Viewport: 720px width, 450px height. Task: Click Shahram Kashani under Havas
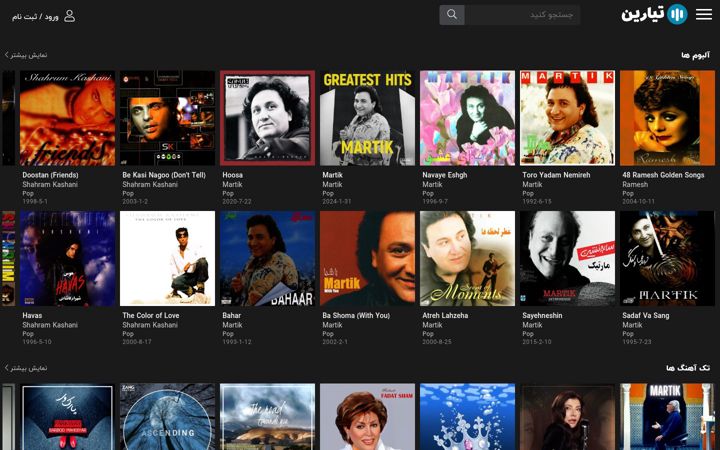pos(50,325)
